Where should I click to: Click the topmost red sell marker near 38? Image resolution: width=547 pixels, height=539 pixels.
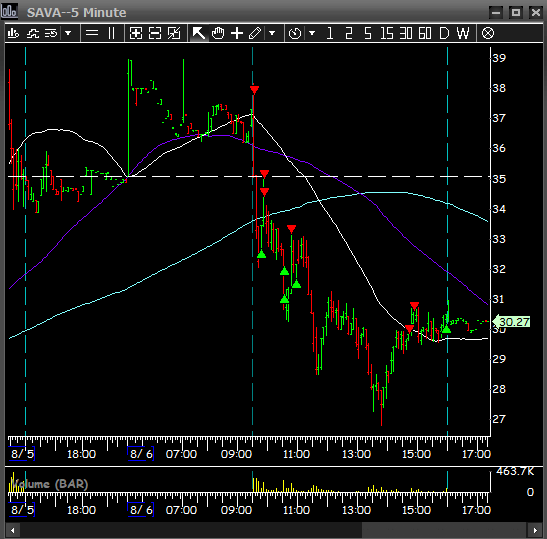coord(254,90)
